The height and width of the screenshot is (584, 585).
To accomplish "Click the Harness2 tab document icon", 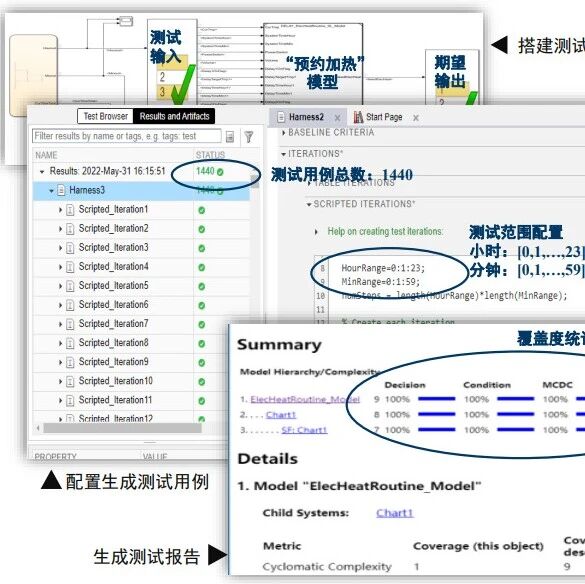I will click(281, 117).
